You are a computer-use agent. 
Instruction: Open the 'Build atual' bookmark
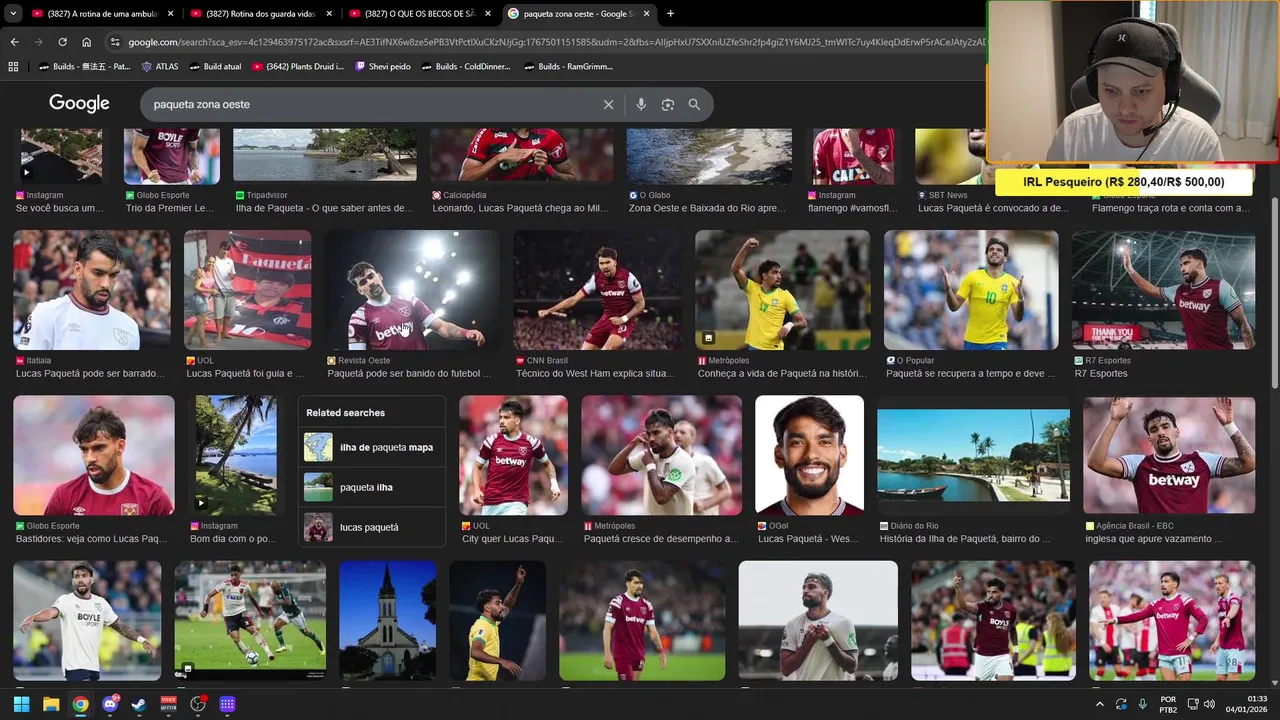click(214, 67)
